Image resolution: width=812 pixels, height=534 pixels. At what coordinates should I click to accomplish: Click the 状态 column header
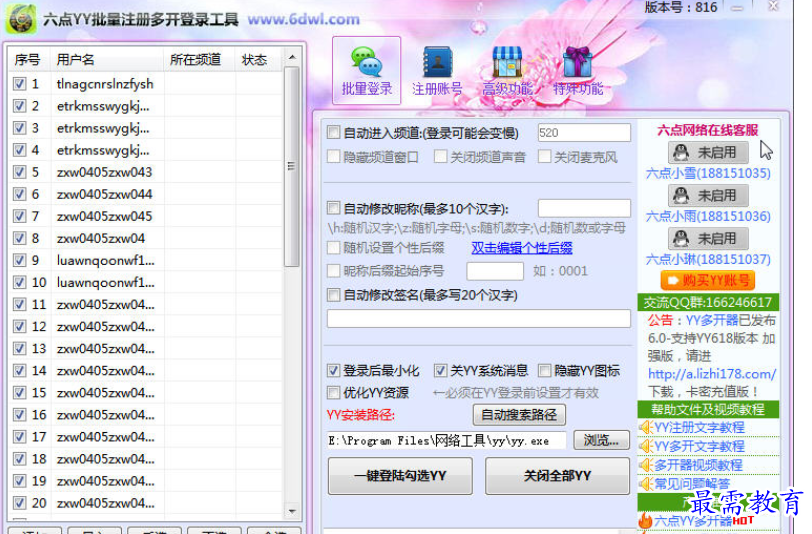259,60
